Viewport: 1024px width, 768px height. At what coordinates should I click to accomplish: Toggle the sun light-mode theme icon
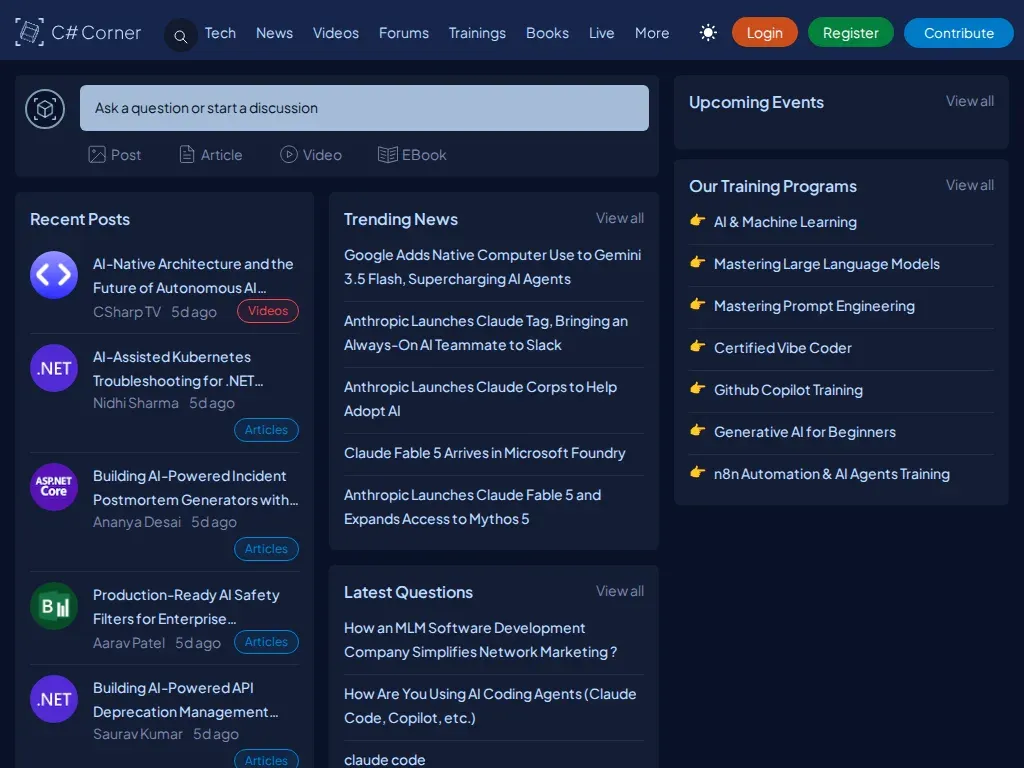click(708, 33)
